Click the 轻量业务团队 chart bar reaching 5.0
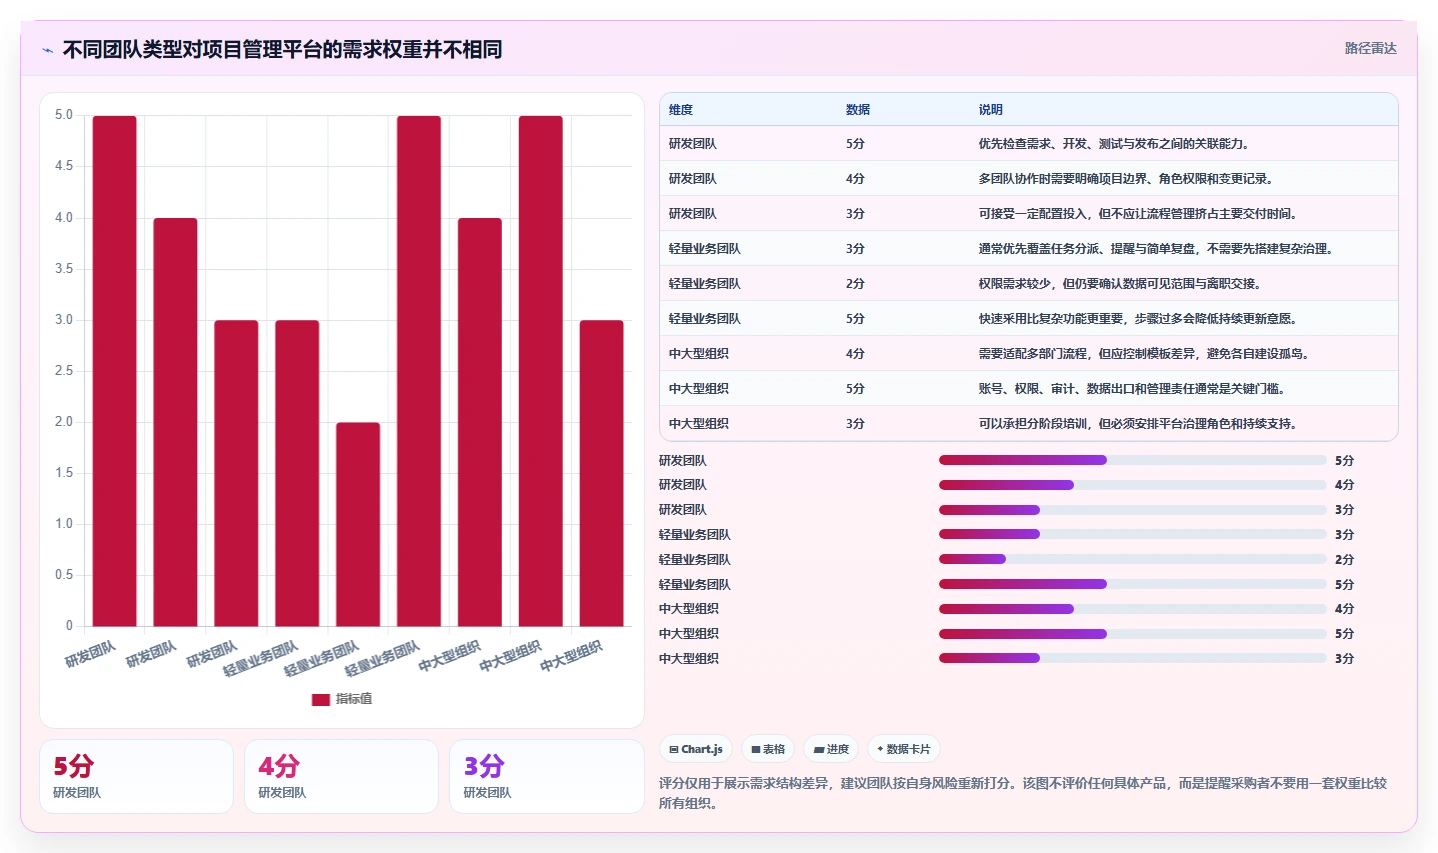The image size is (1438, 853). point(419,371)
